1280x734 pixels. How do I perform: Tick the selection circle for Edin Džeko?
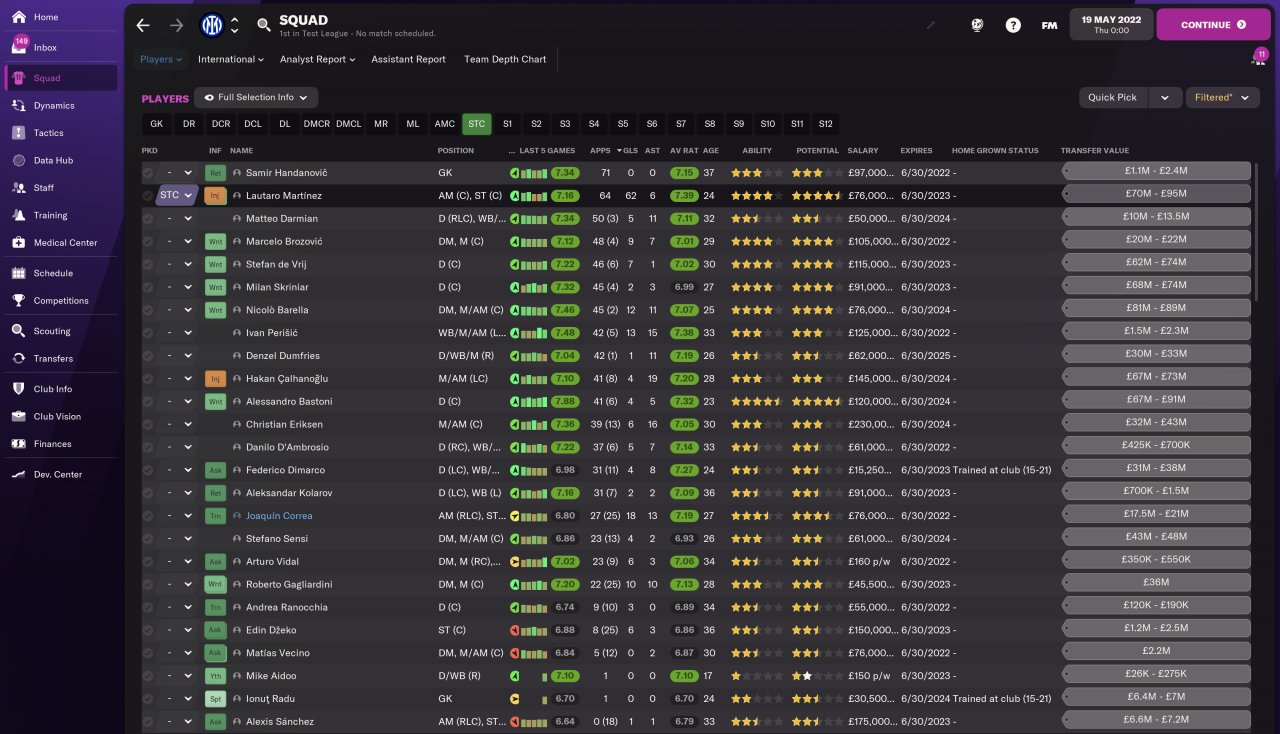(x=148, y=631)
